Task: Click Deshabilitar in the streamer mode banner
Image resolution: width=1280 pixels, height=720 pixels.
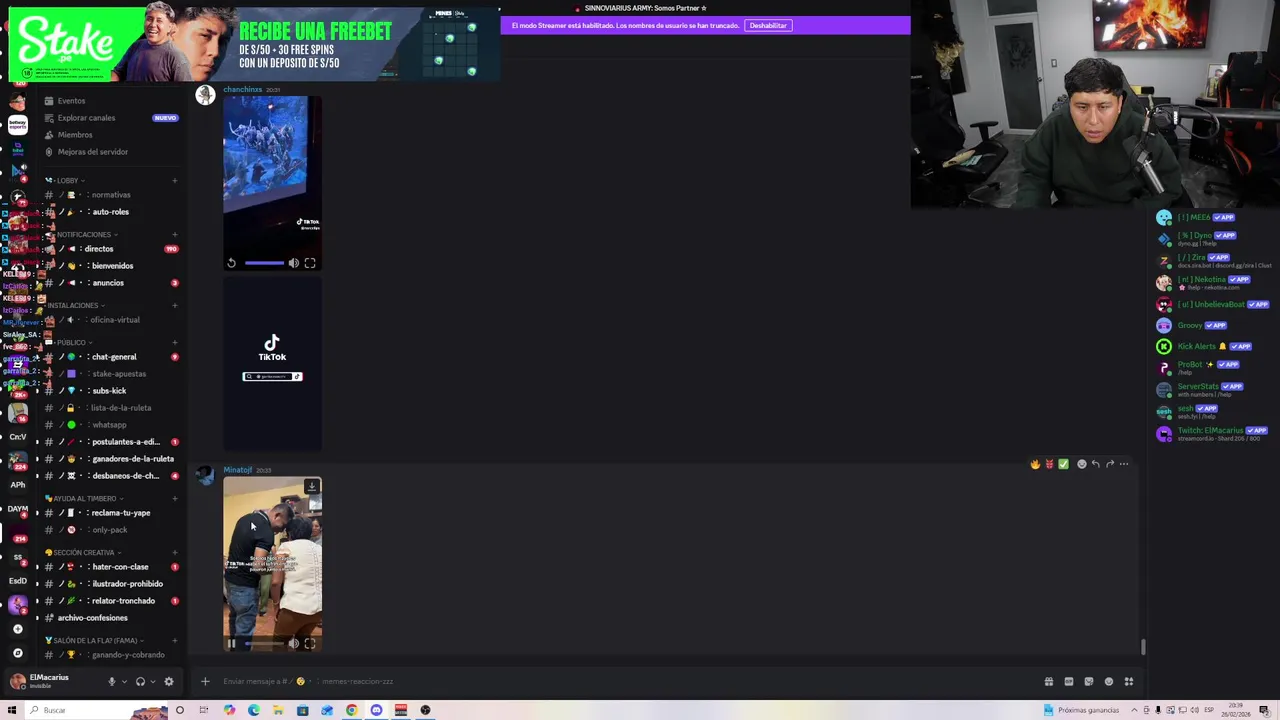Action: [768, 25]
